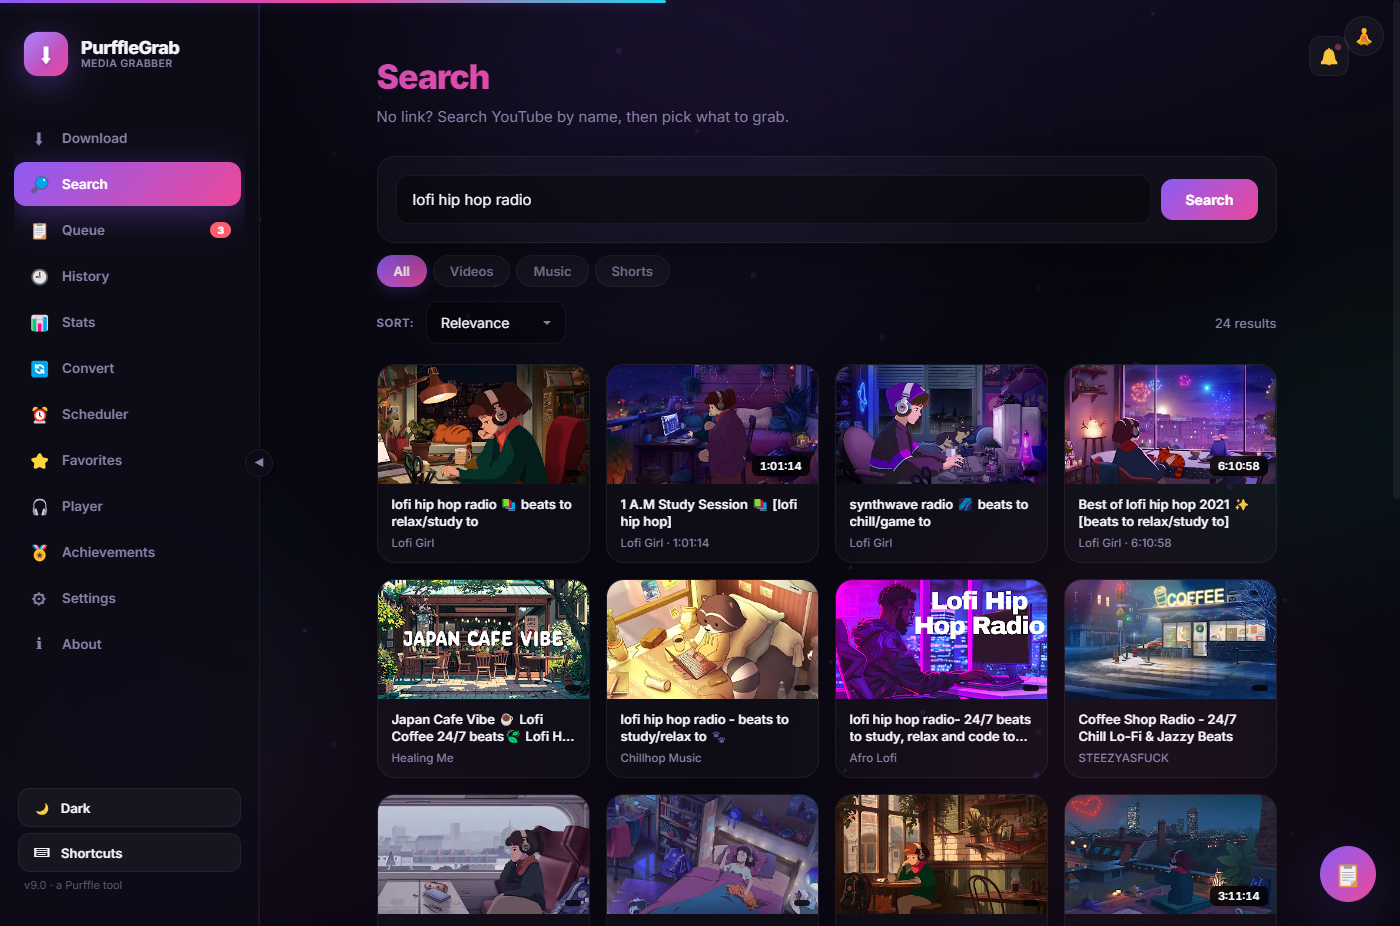Screen dimensions: 1400x926
Task: Open the Player page label
Action: pos(82,506)
